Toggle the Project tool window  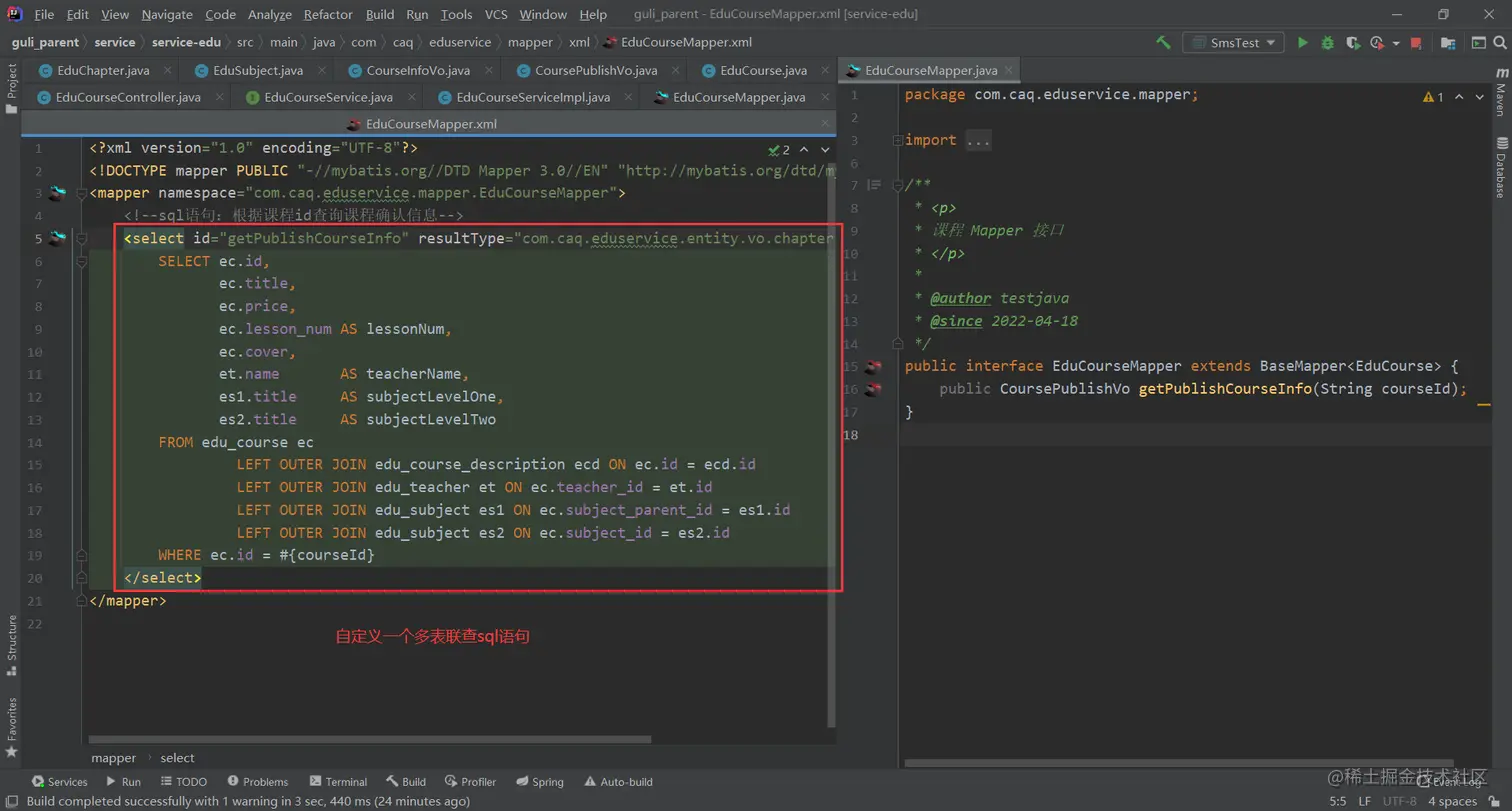pyautogui.click(x=11, y=88)
